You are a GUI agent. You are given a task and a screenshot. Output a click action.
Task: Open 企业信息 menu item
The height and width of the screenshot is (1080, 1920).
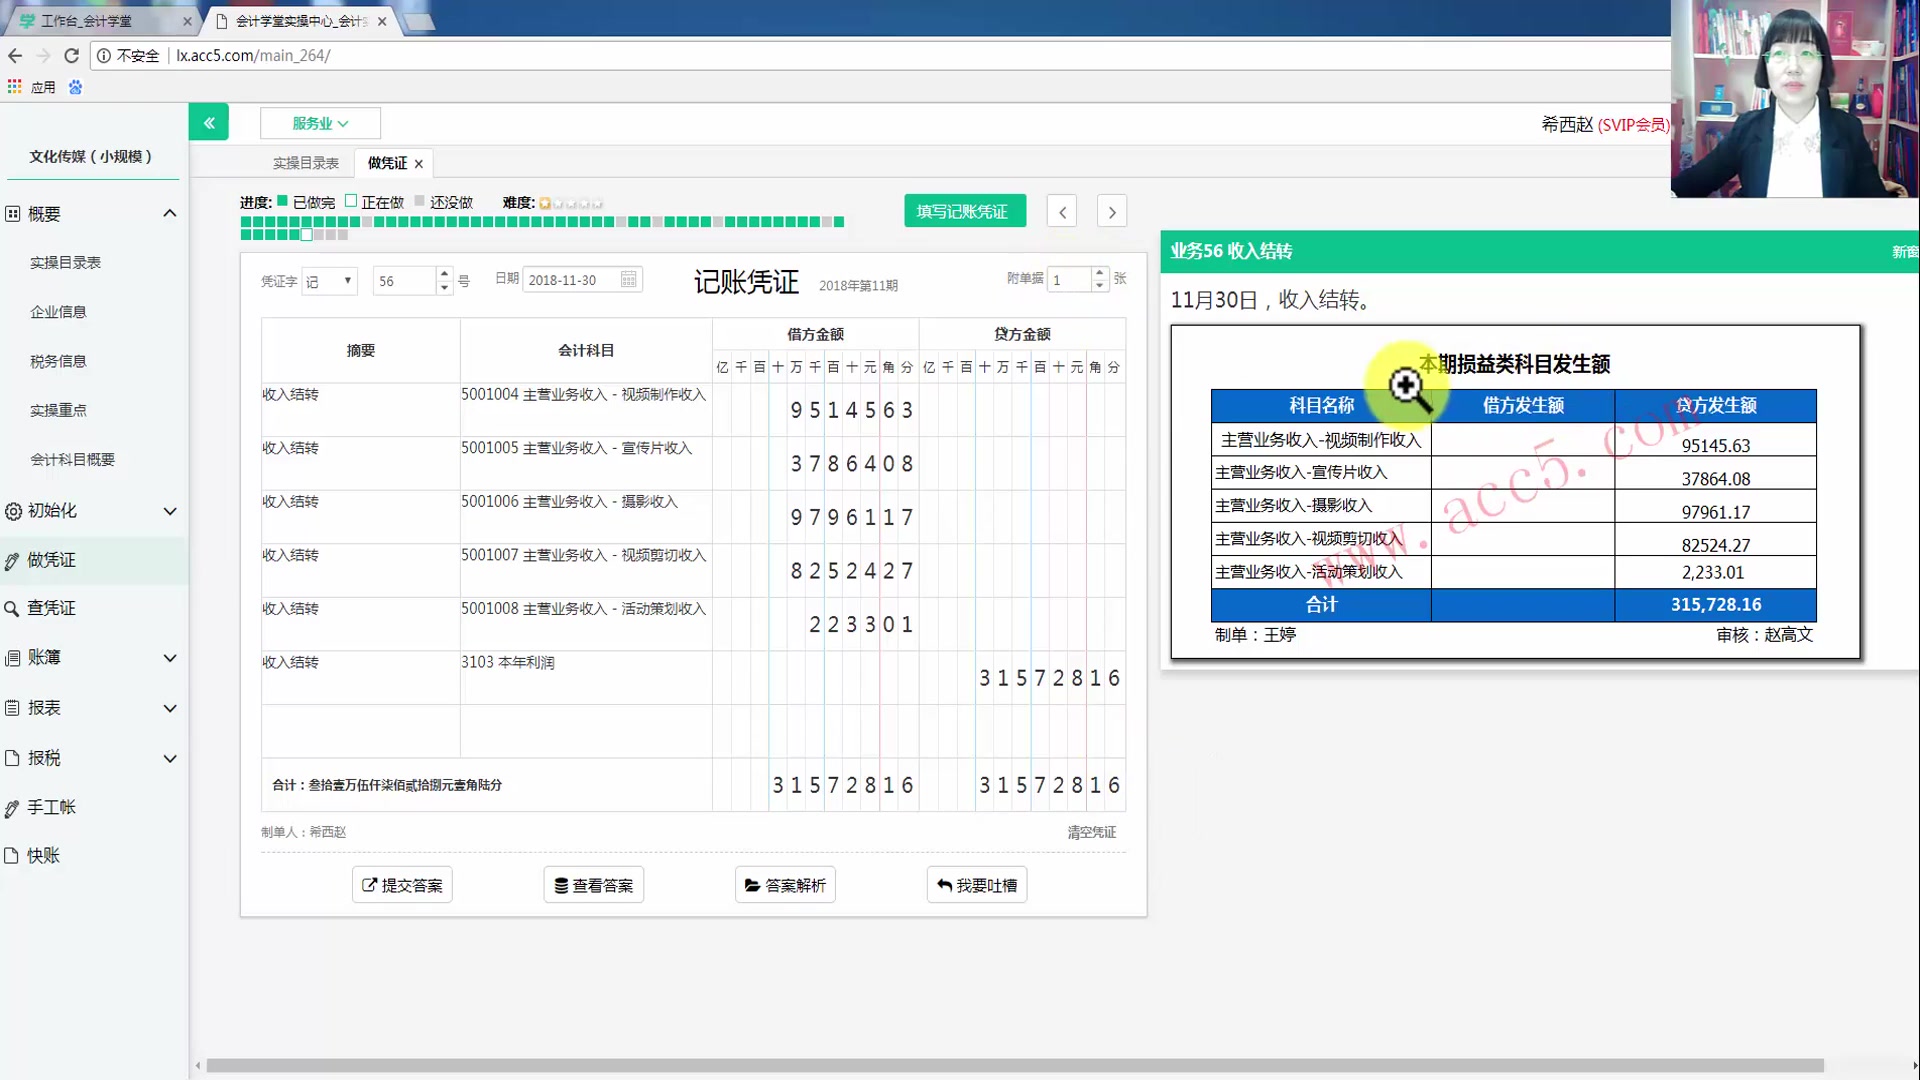(58, 312)
